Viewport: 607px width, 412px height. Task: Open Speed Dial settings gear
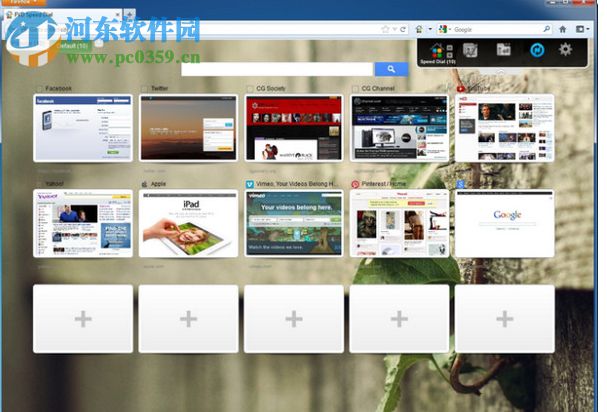(x=565, y=50)
